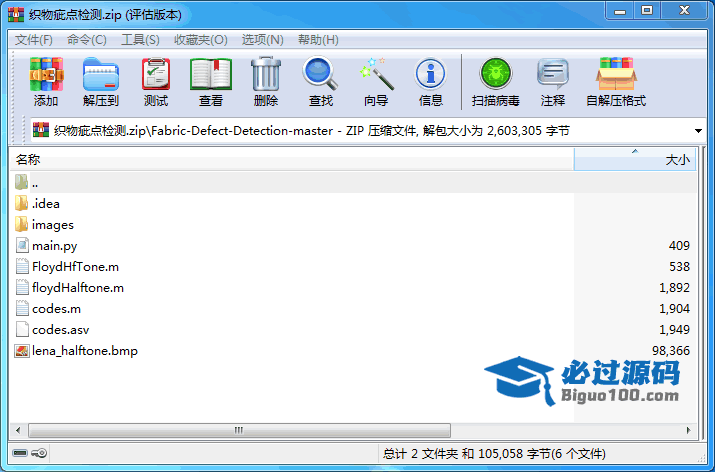Open the File (文件) menu

33,40
